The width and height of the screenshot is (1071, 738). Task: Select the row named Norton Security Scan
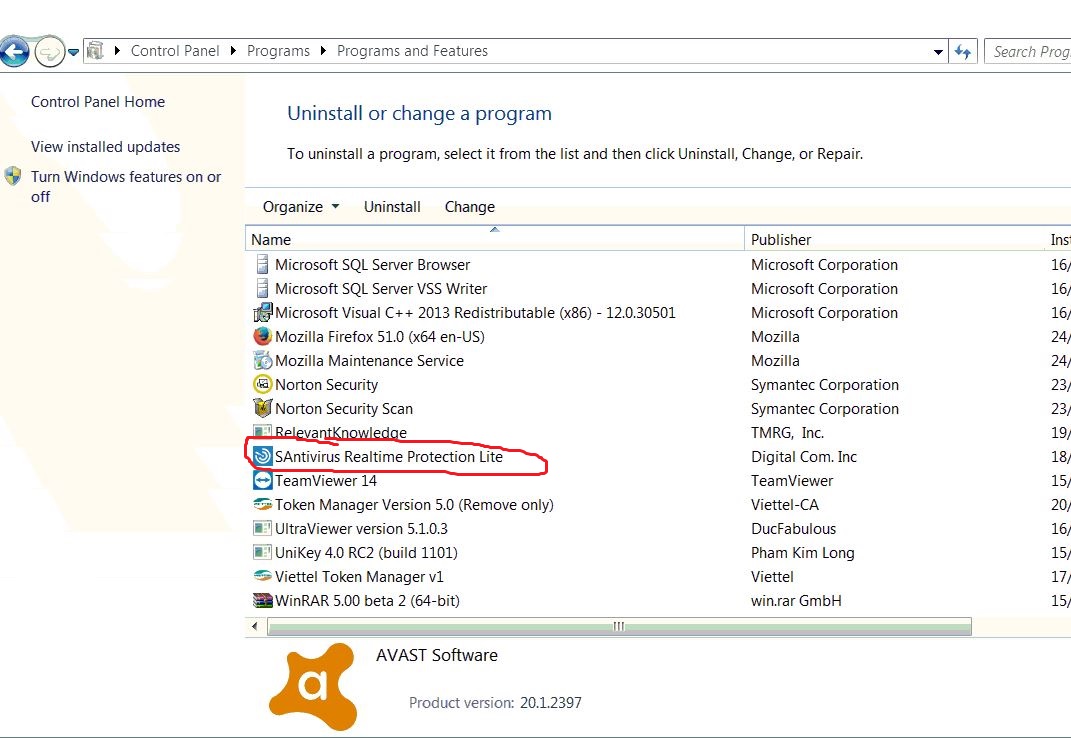658,408
